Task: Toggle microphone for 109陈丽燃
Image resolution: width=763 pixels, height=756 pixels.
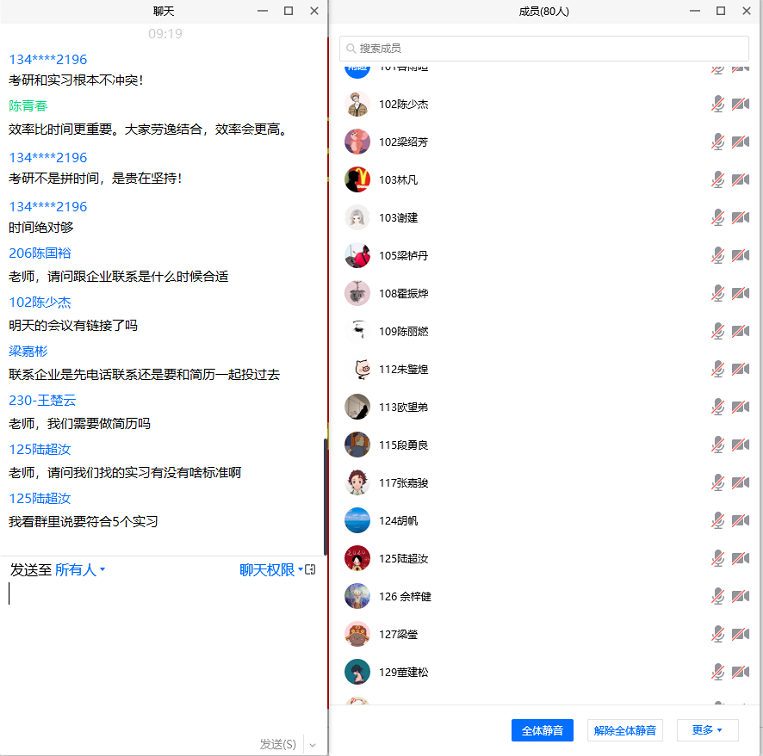Action: point(717,331)
